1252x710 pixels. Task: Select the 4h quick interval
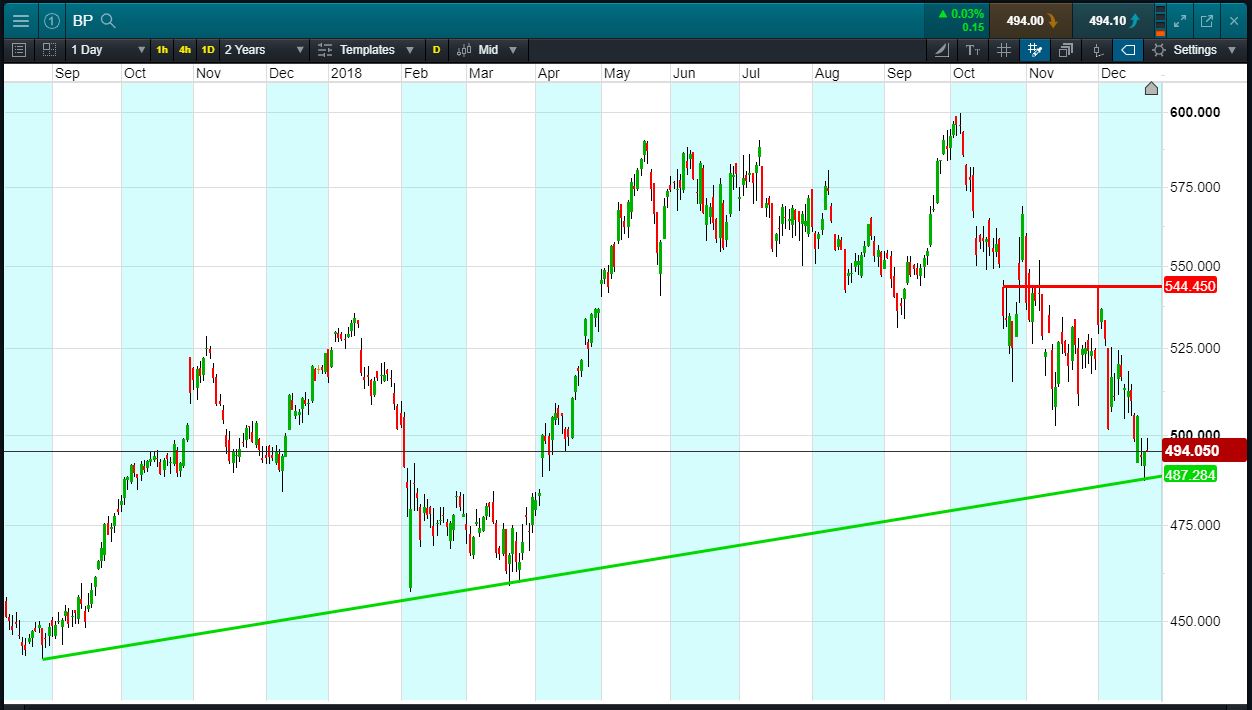(x=185, y=49)
